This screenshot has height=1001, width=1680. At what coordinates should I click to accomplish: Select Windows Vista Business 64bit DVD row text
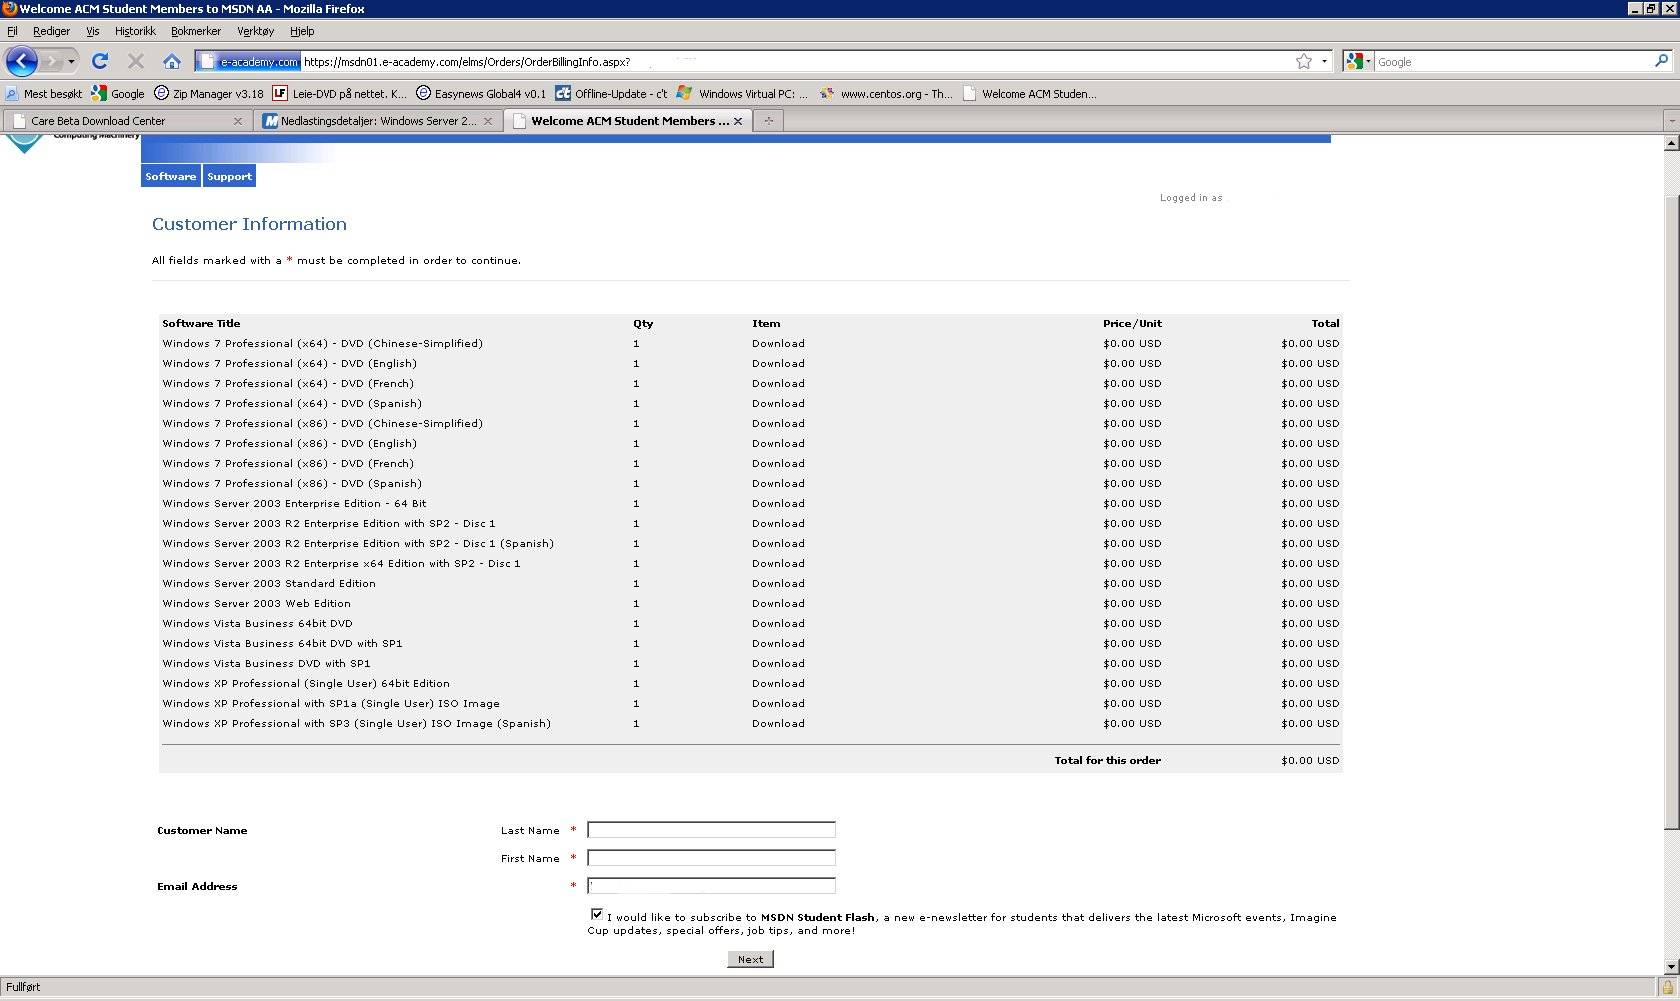pyautogui.click(x=257, y=624)
